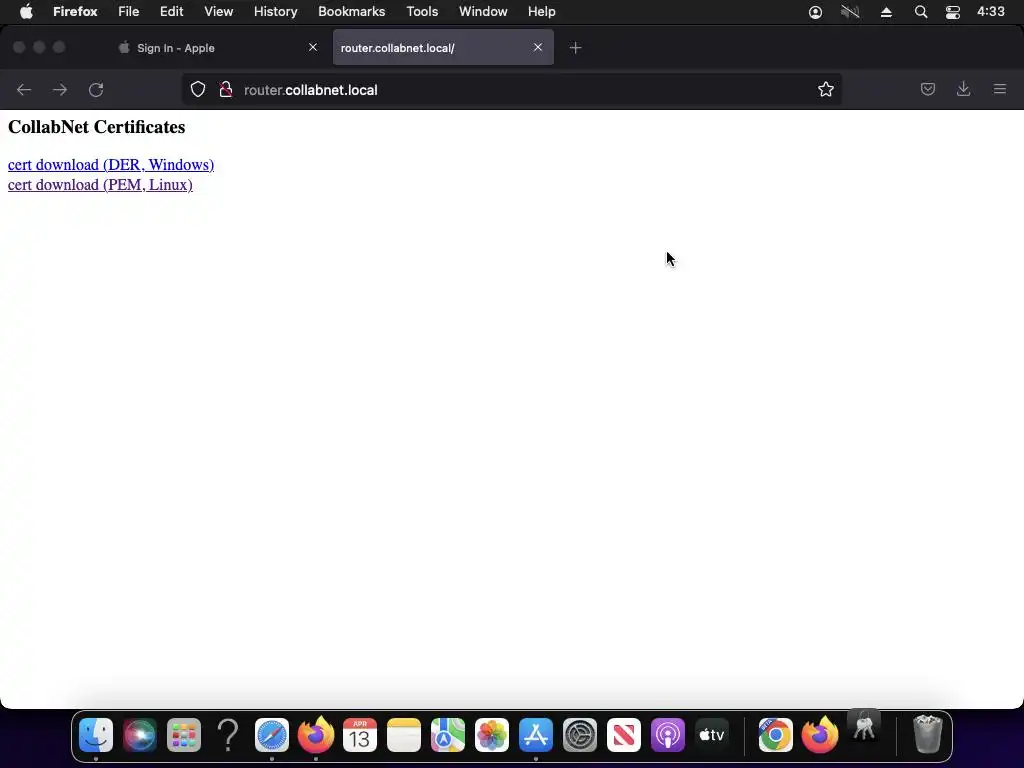The width and height of the screenshot is (1024, 768).
Task: Open News from the Dock
Action: pos(624,735)
